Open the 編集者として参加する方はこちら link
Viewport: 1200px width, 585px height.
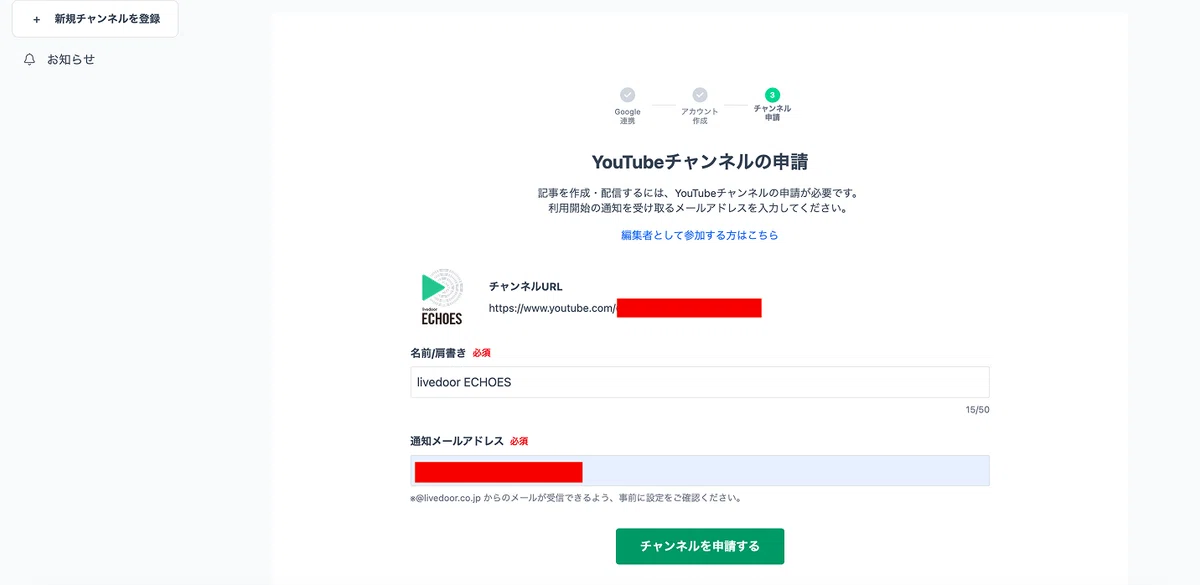(699, 235)
